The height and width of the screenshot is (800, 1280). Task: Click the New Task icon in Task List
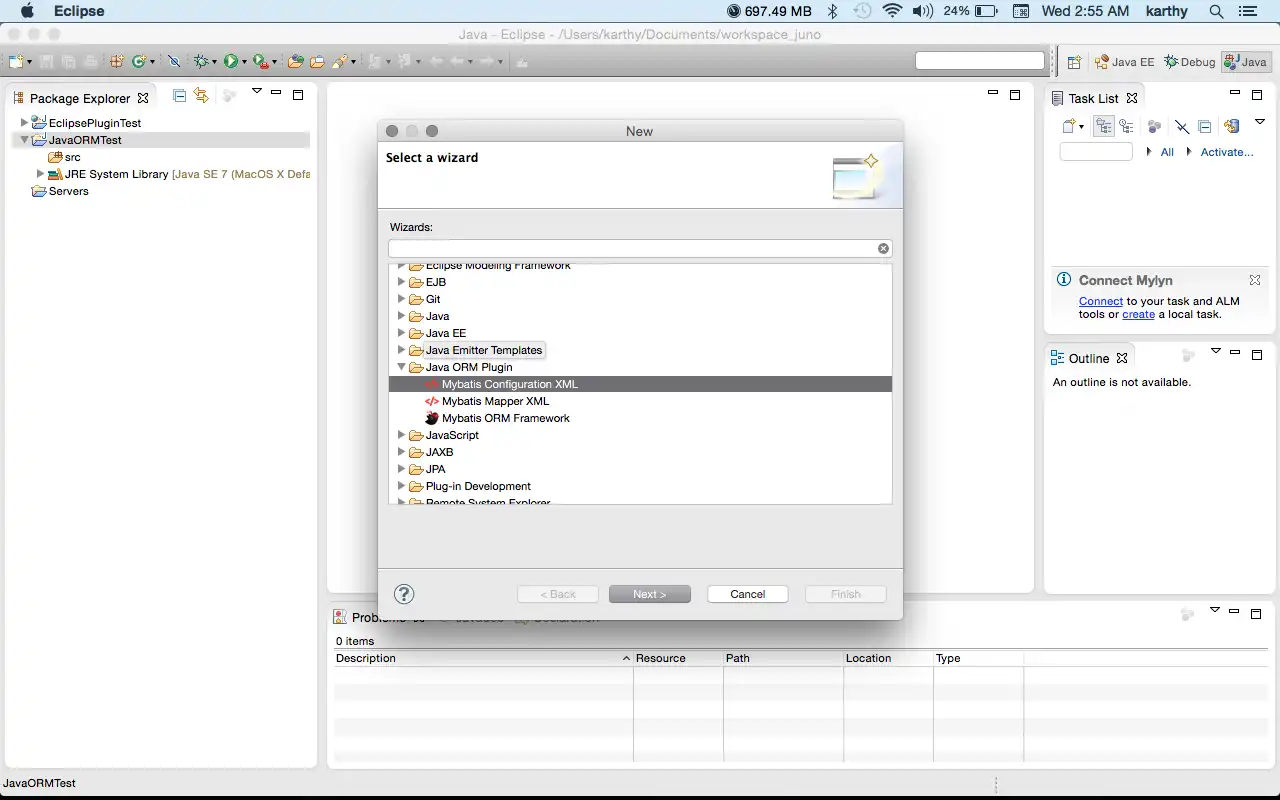click(x=1068, y=126)
